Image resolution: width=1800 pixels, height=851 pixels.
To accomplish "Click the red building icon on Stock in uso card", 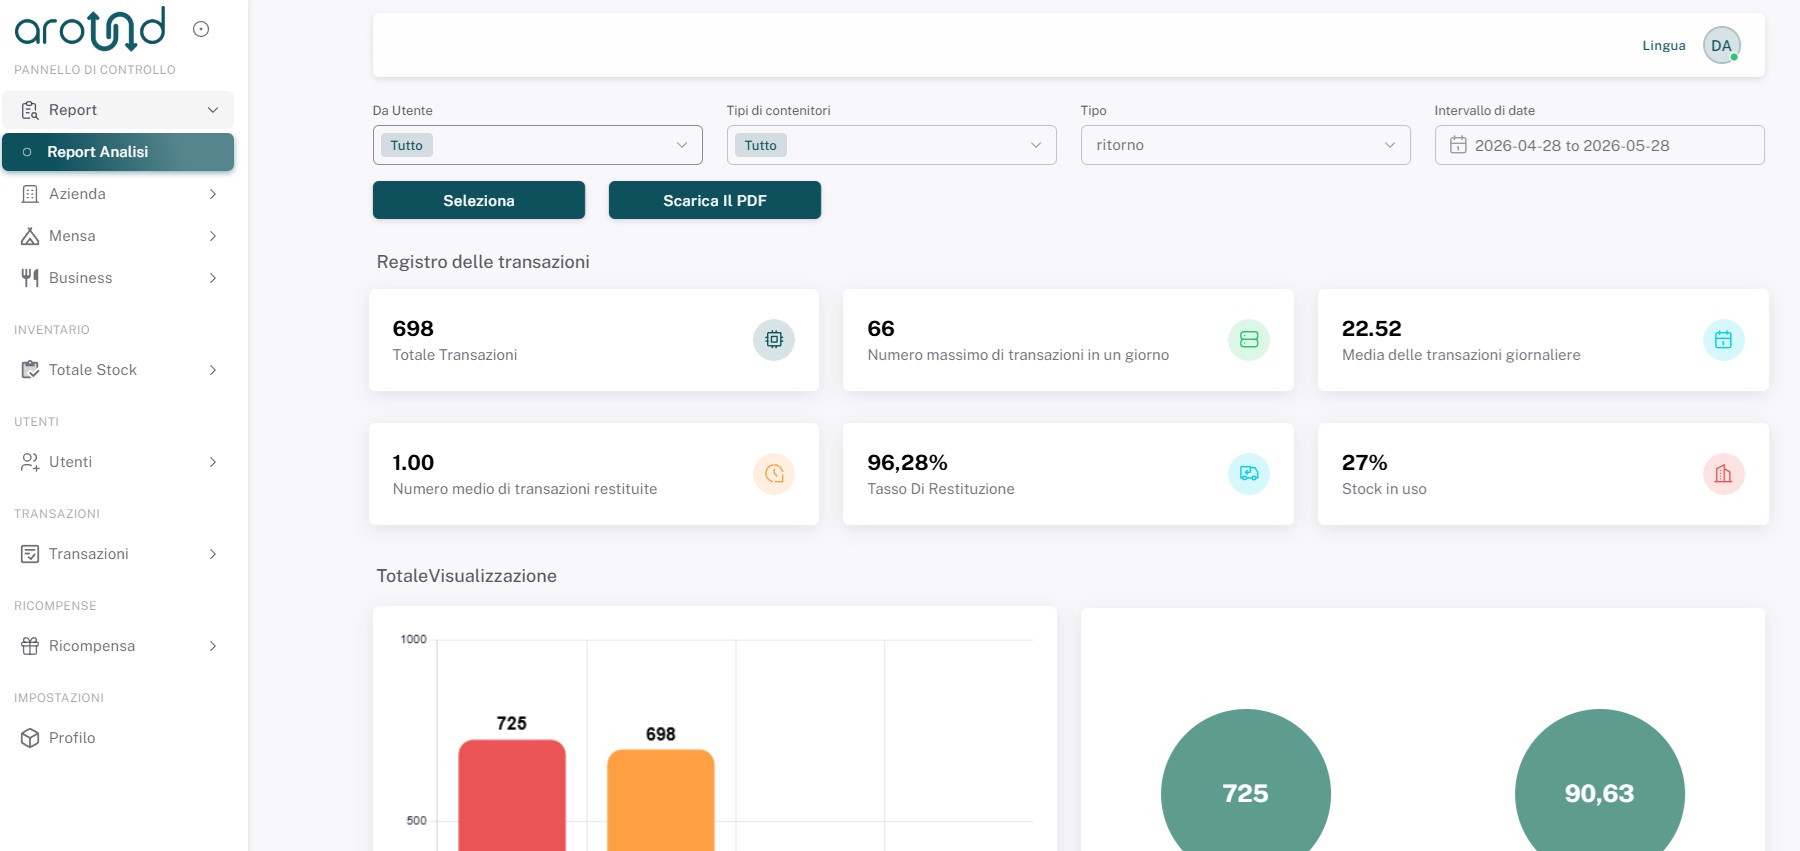I will pyautogui.click(x=1723, y=474).
